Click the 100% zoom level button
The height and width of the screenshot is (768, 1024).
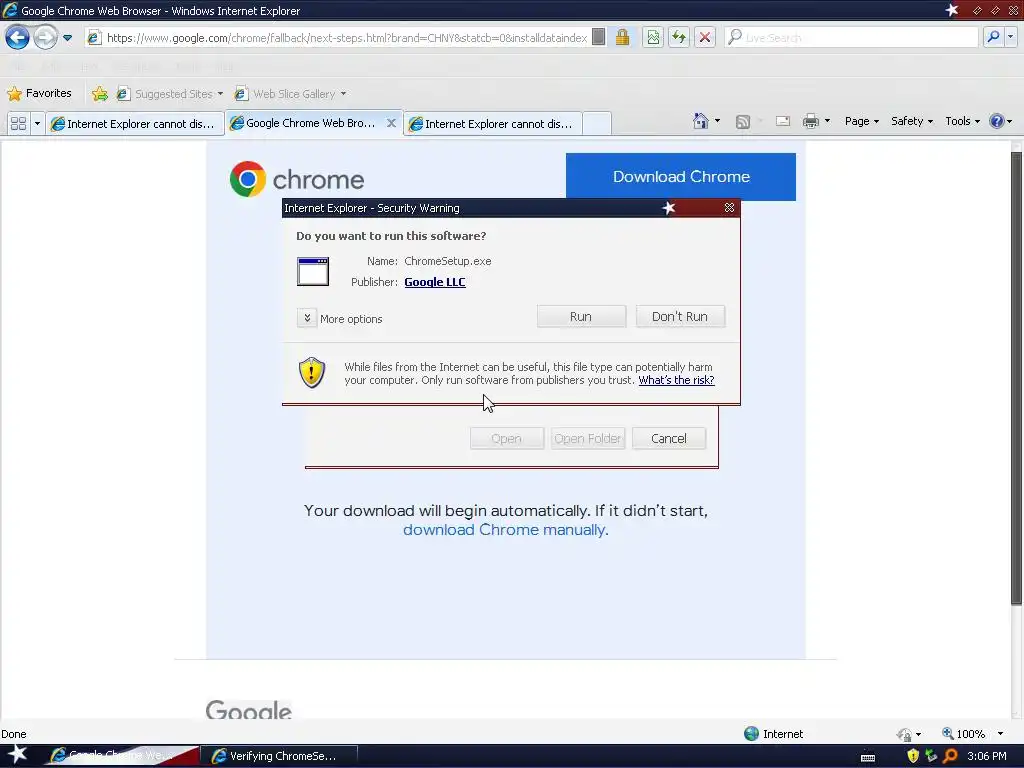tap(963, 734)
